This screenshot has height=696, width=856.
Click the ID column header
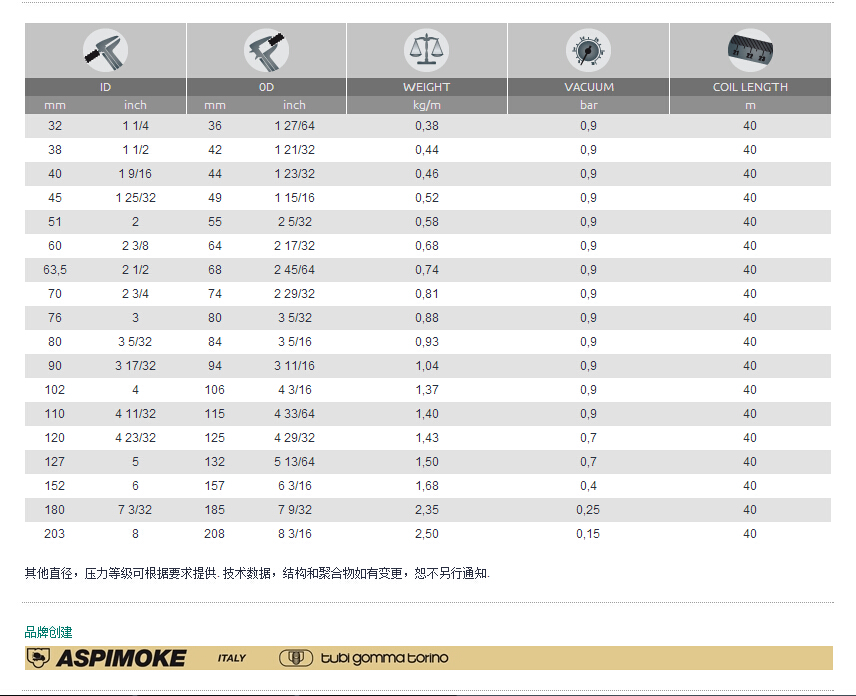click(105, 87)
